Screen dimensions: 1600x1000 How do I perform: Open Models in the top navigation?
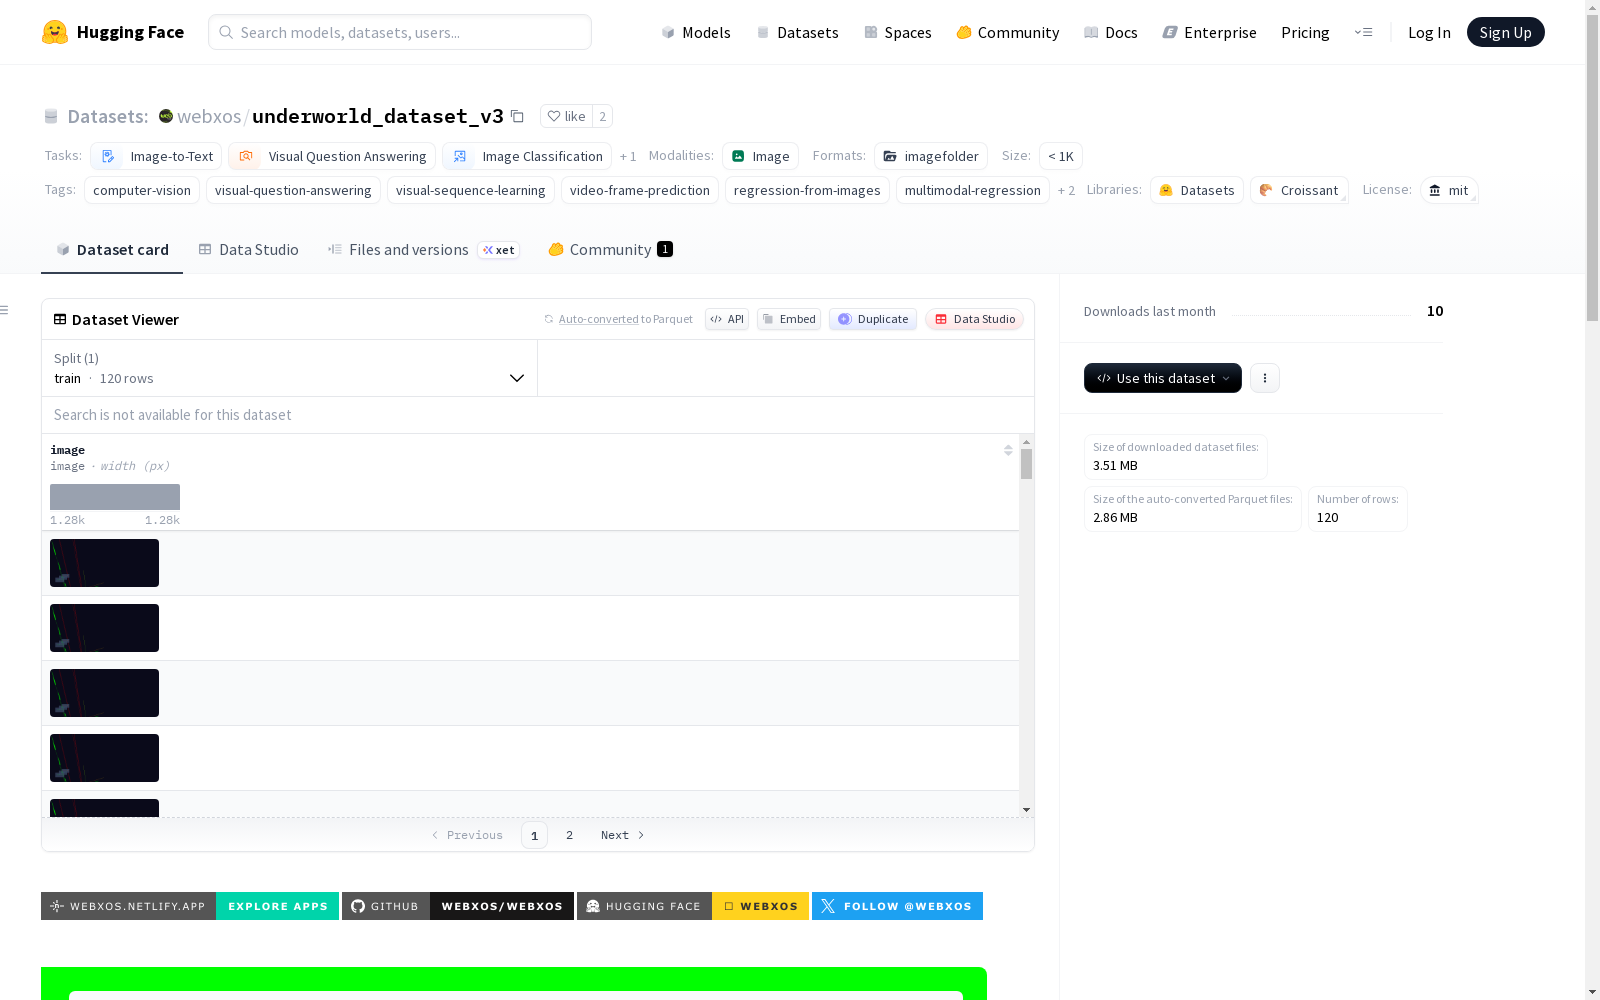696,32
